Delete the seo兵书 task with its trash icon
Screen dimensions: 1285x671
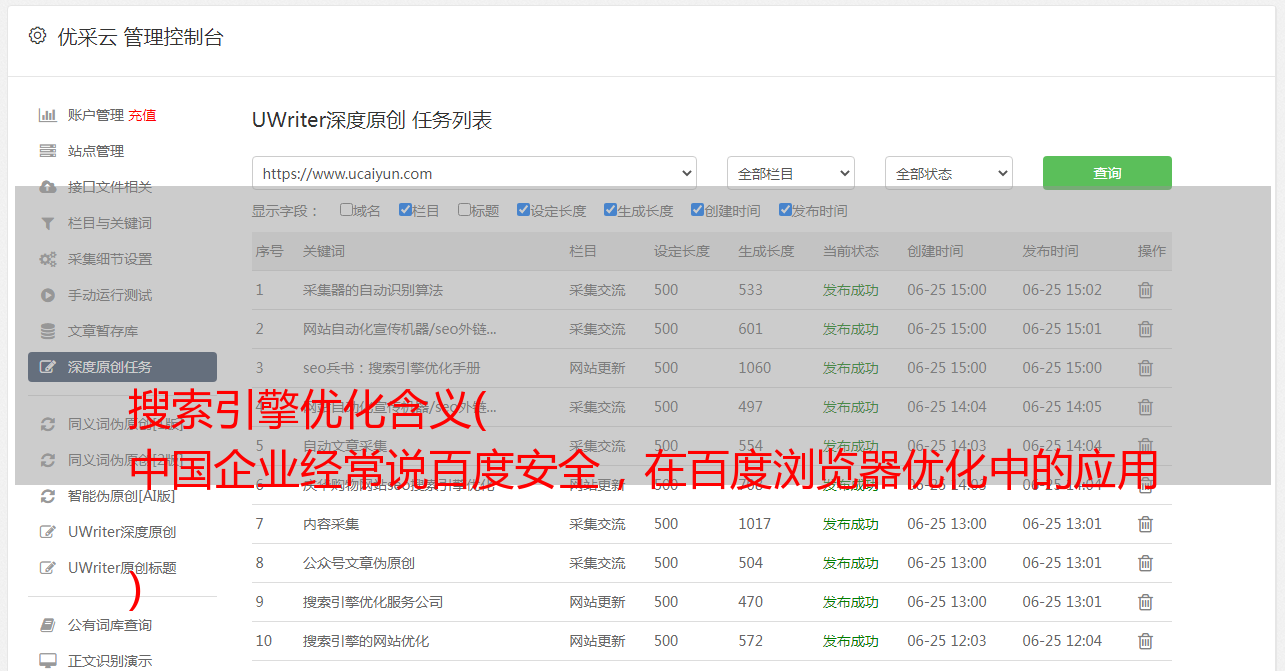[x=1146, y=368]
